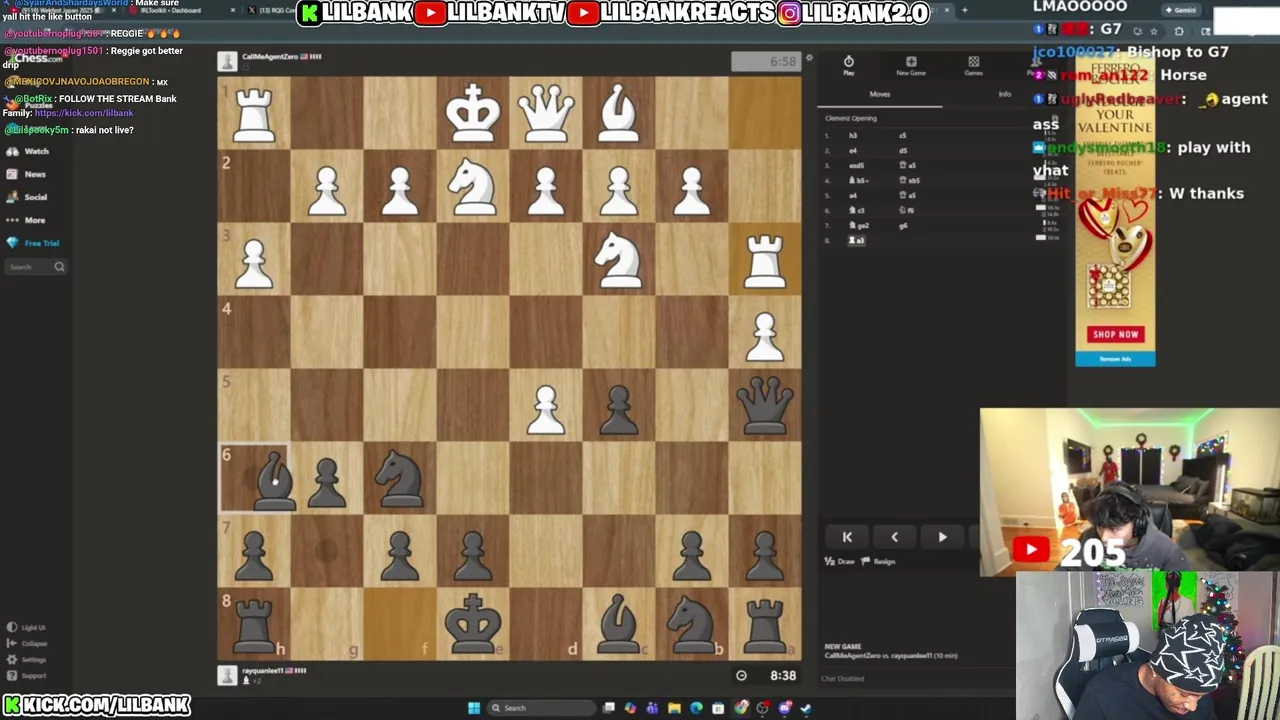Screen dimensions: 1280x720
Task: Click opponent avatar next to CallMeAgentZero
Action: point(228,61)
